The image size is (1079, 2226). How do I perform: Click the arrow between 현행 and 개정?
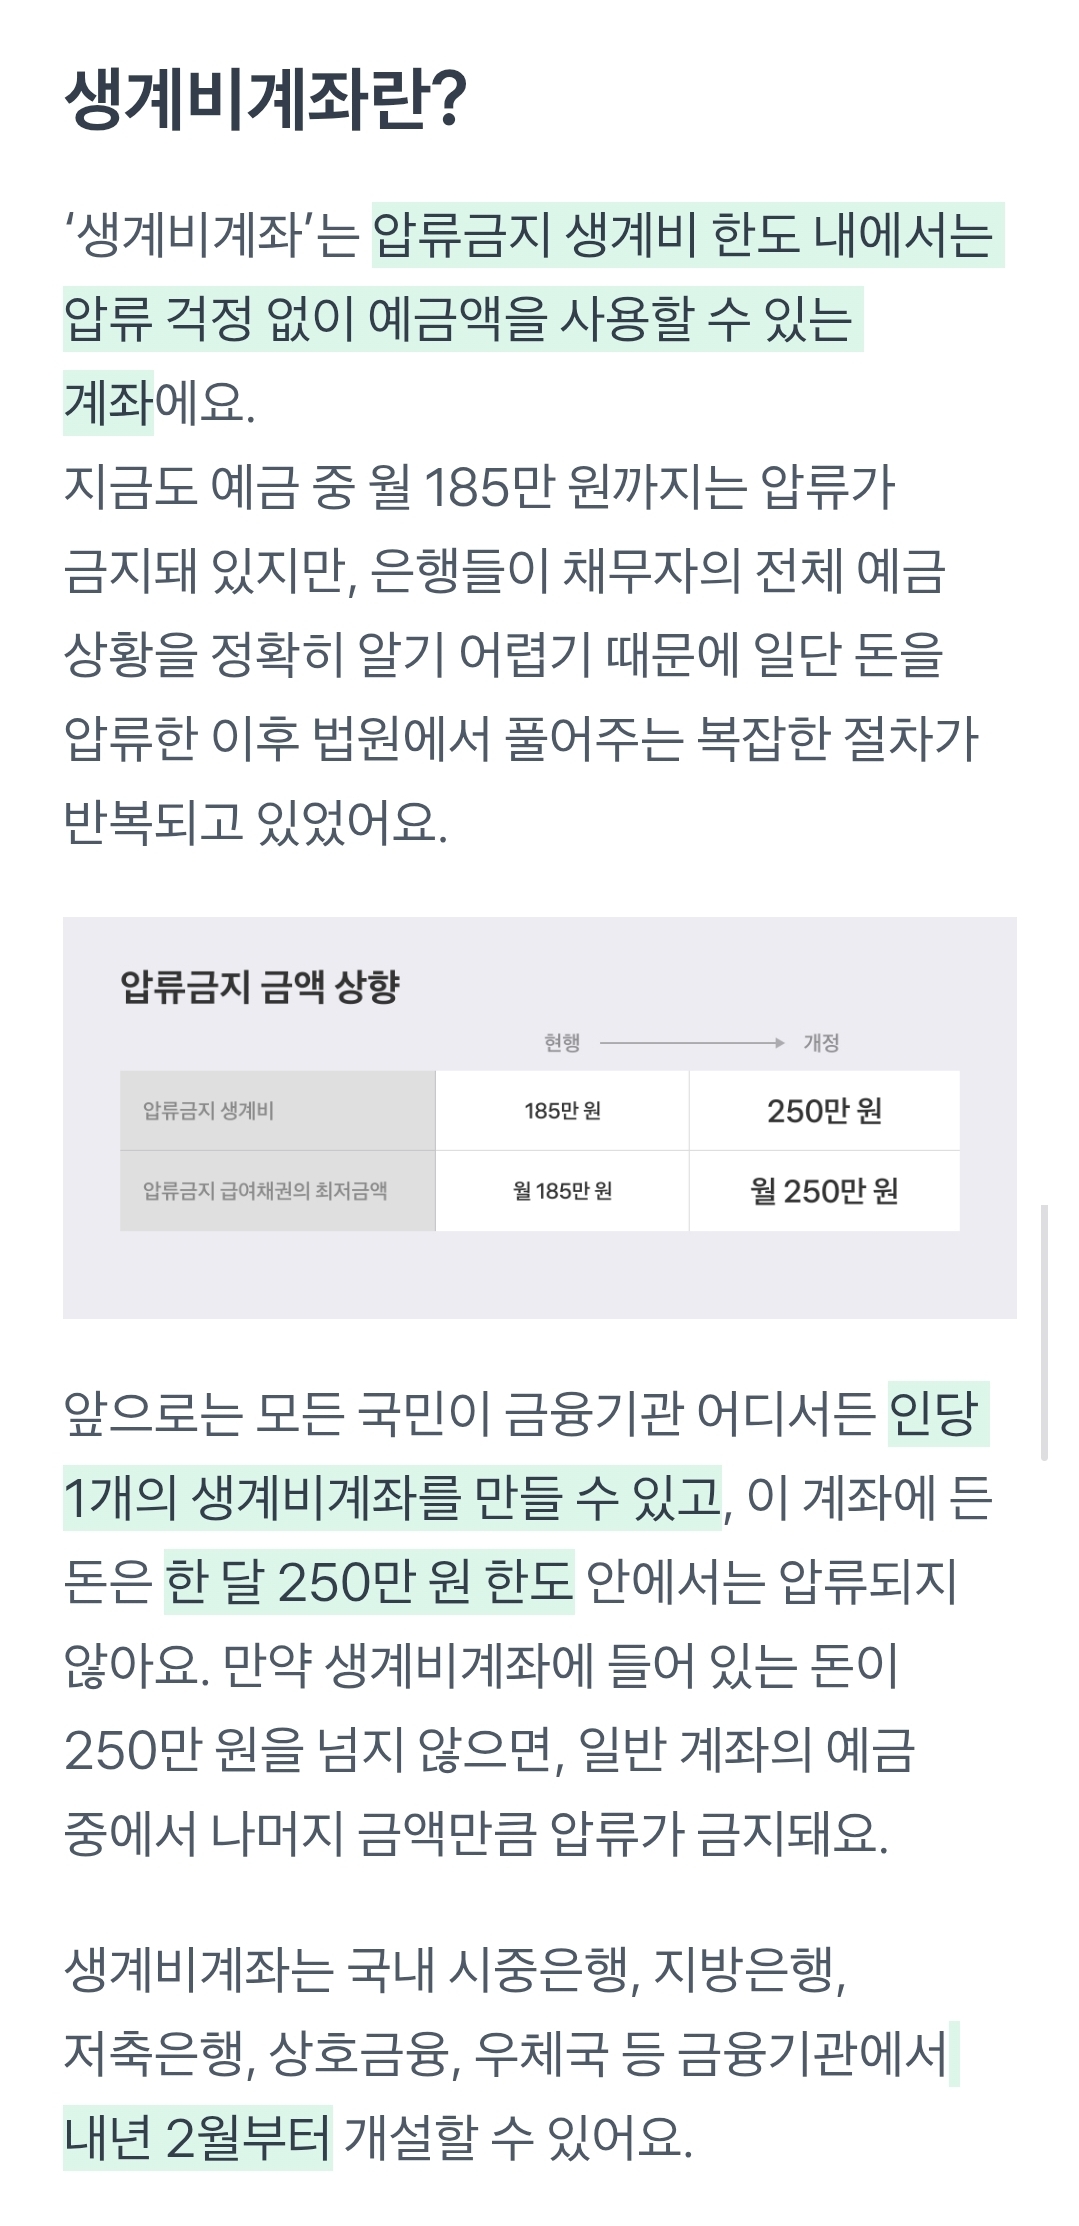coord(691,1043)
